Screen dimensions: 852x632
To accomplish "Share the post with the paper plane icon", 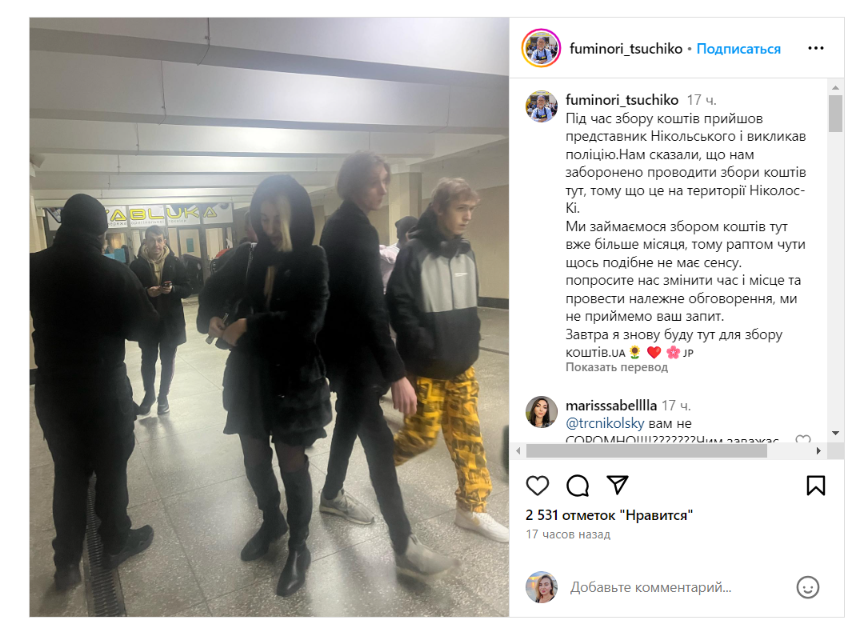I will tap(617, 485).
